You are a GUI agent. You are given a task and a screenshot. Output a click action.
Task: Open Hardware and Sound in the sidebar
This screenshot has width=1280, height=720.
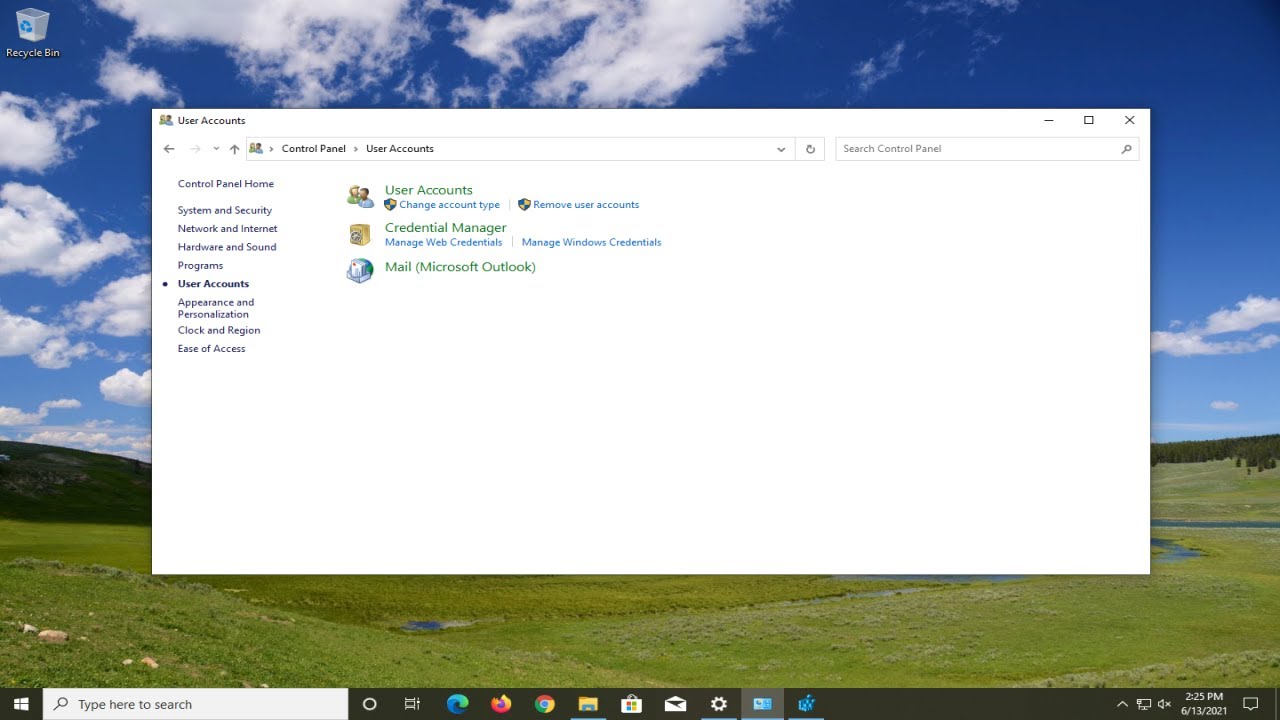click(x=227, y=247)
